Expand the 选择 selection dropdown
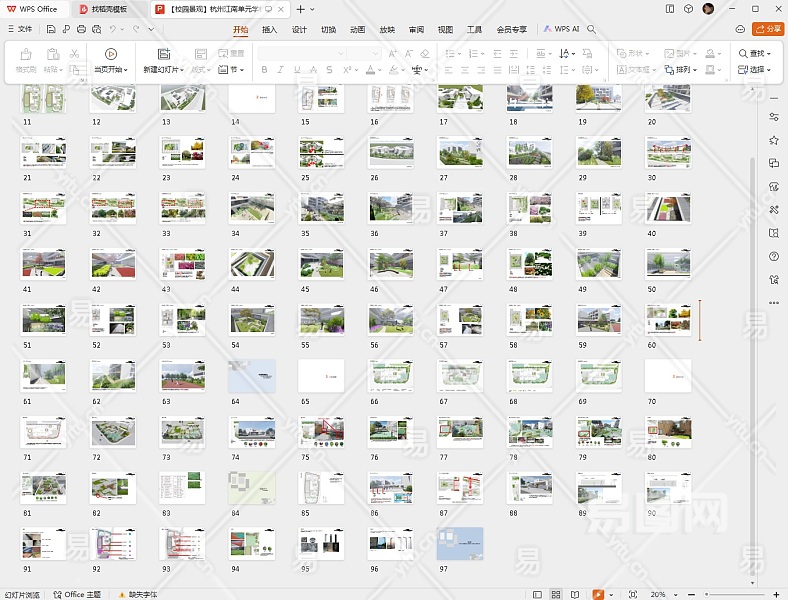The width and height of the screenshot is (788, 600). click(x=755, y=70)
